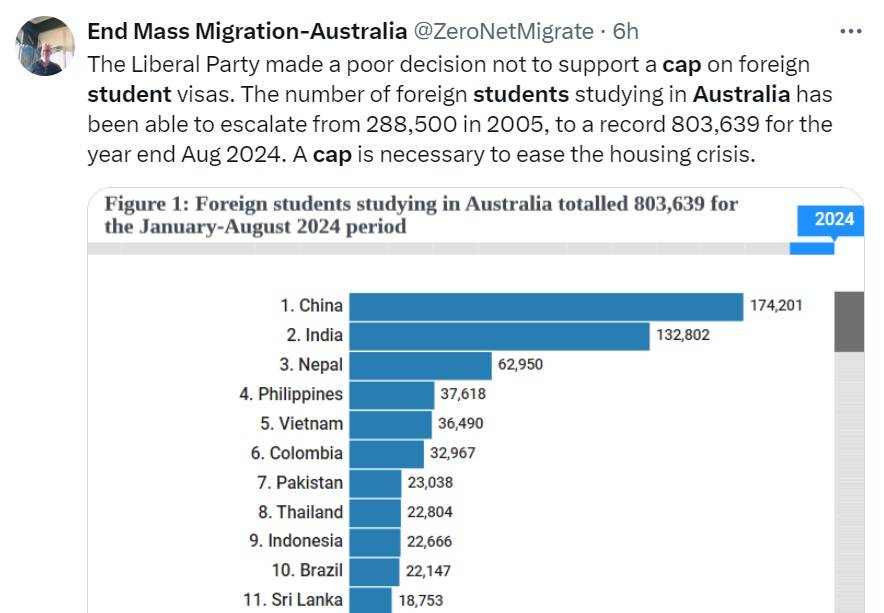Select the Philippines bar in the chart
Screen dimensions: 884x613
tap(391, 394)
